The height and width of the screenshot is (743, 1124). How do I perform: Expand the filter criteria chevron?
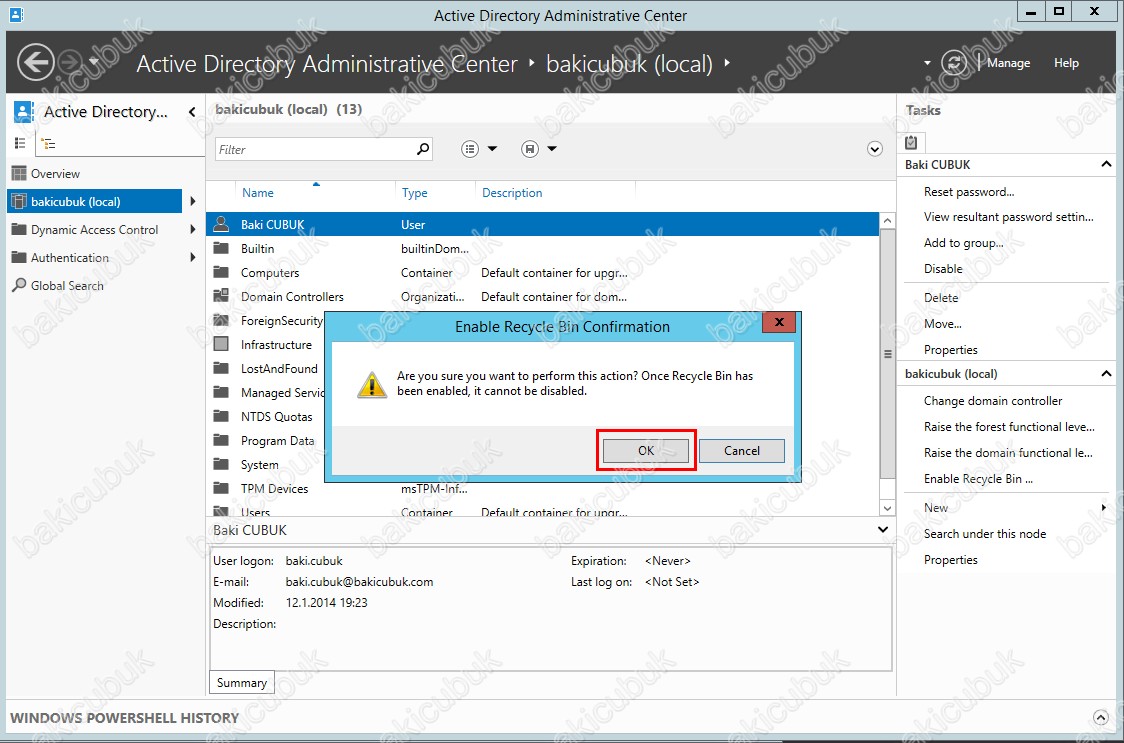(x=875, y=149)
